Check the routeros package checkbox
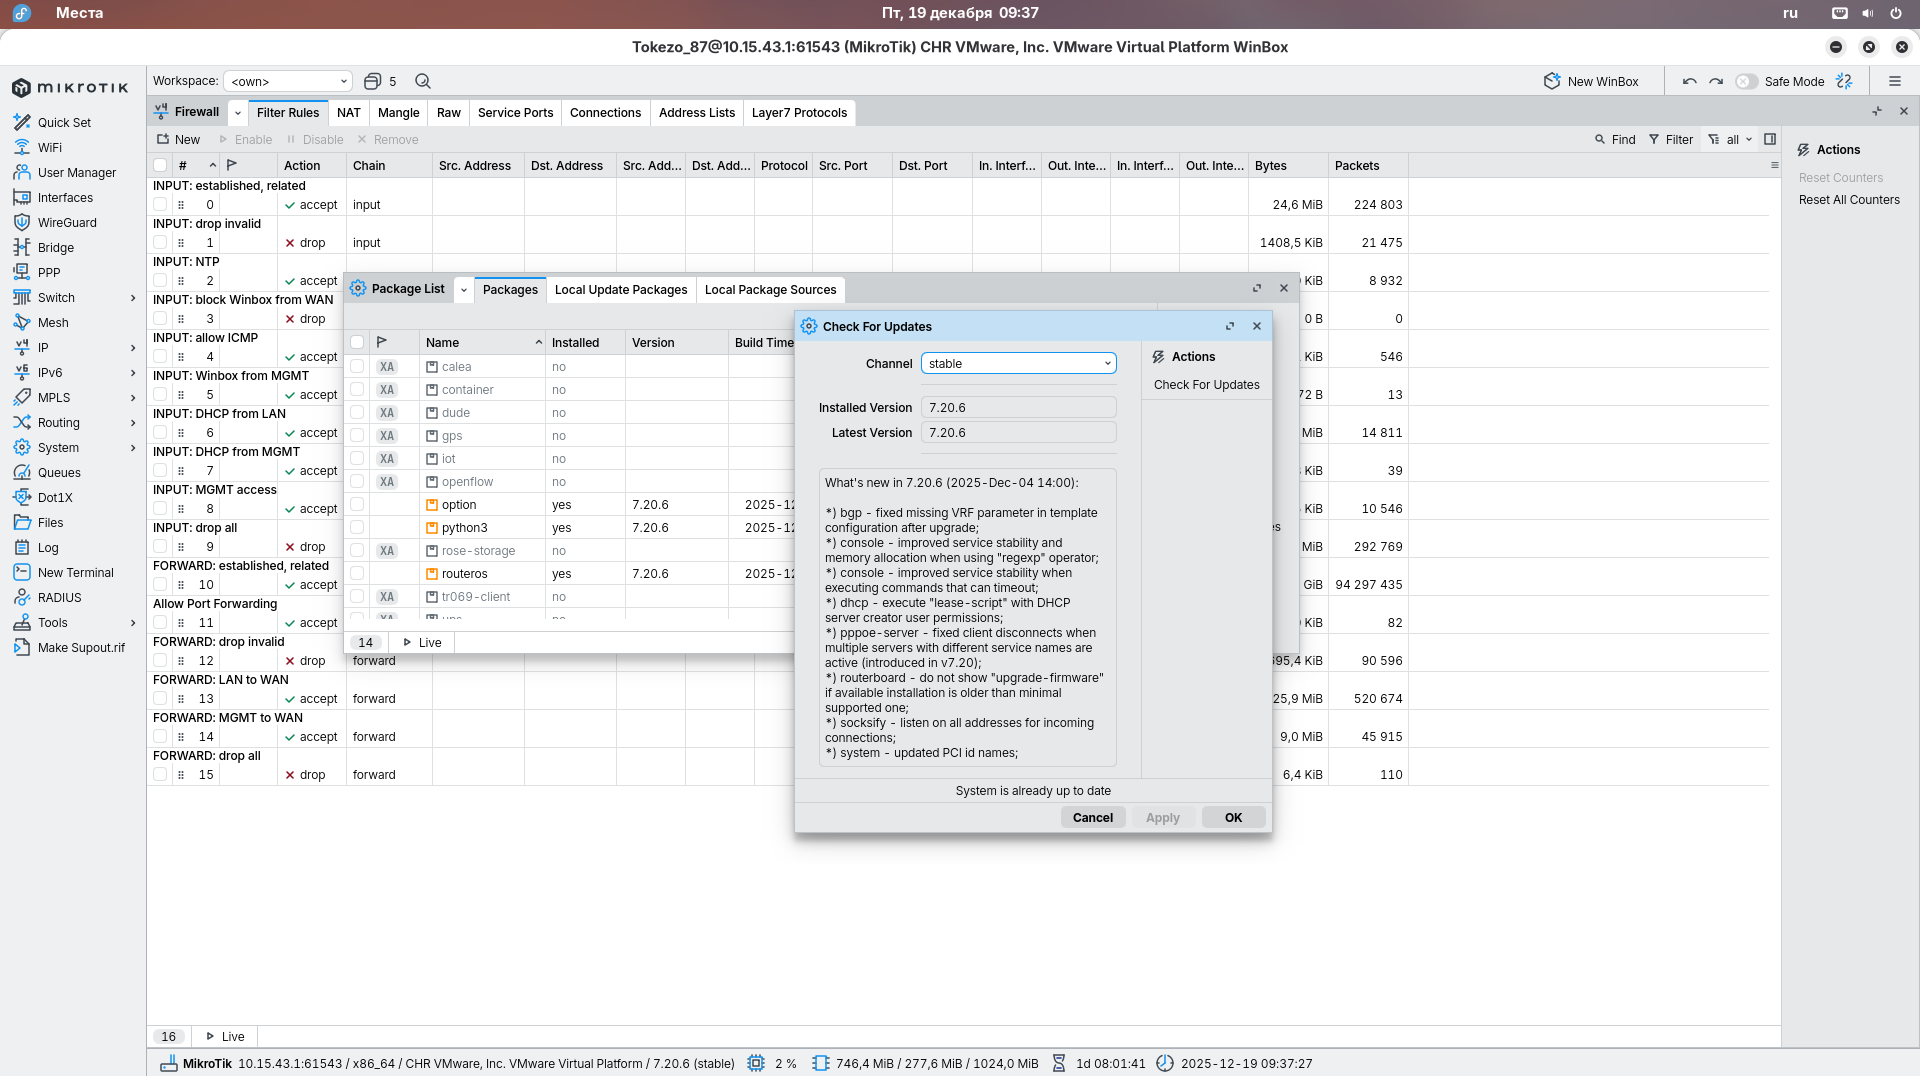 click(357, 573)
